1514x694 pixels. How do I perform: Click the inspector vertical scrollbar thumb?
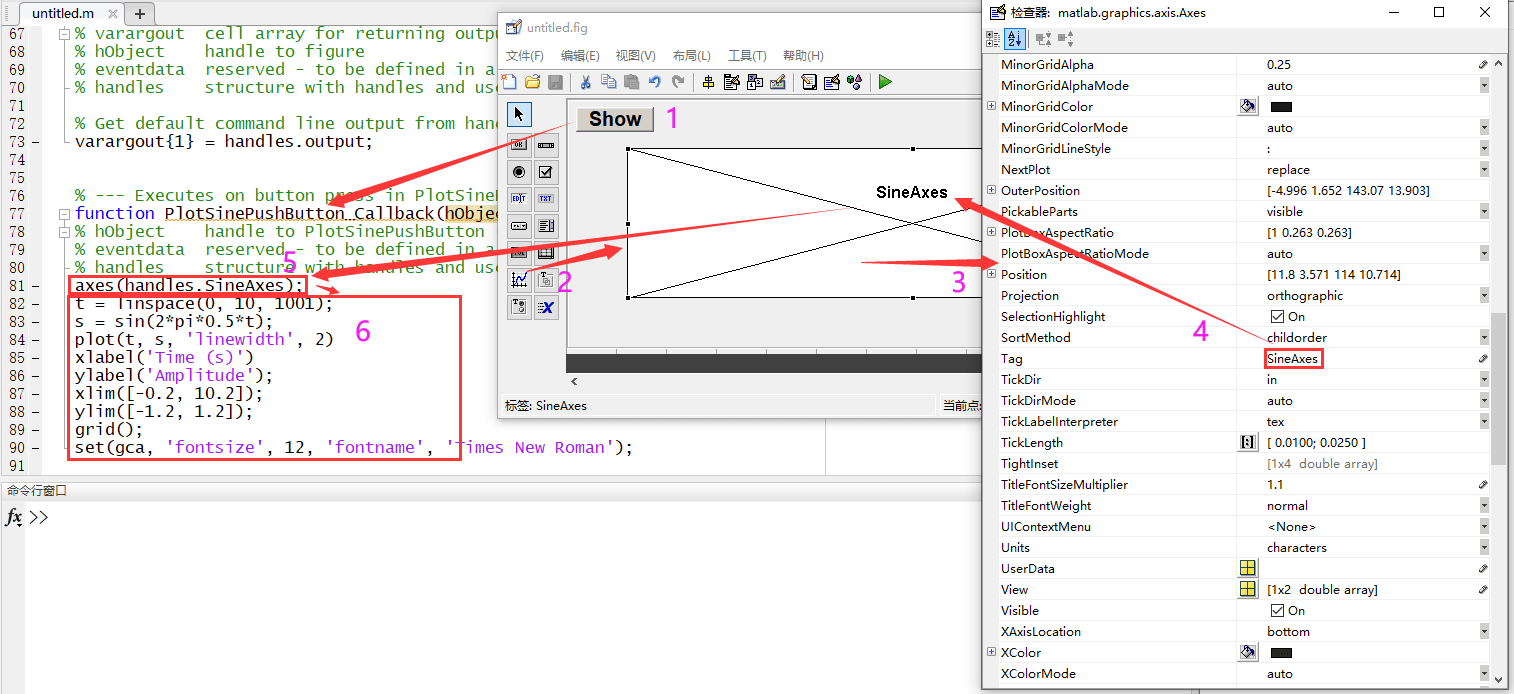coord(1498,388)
